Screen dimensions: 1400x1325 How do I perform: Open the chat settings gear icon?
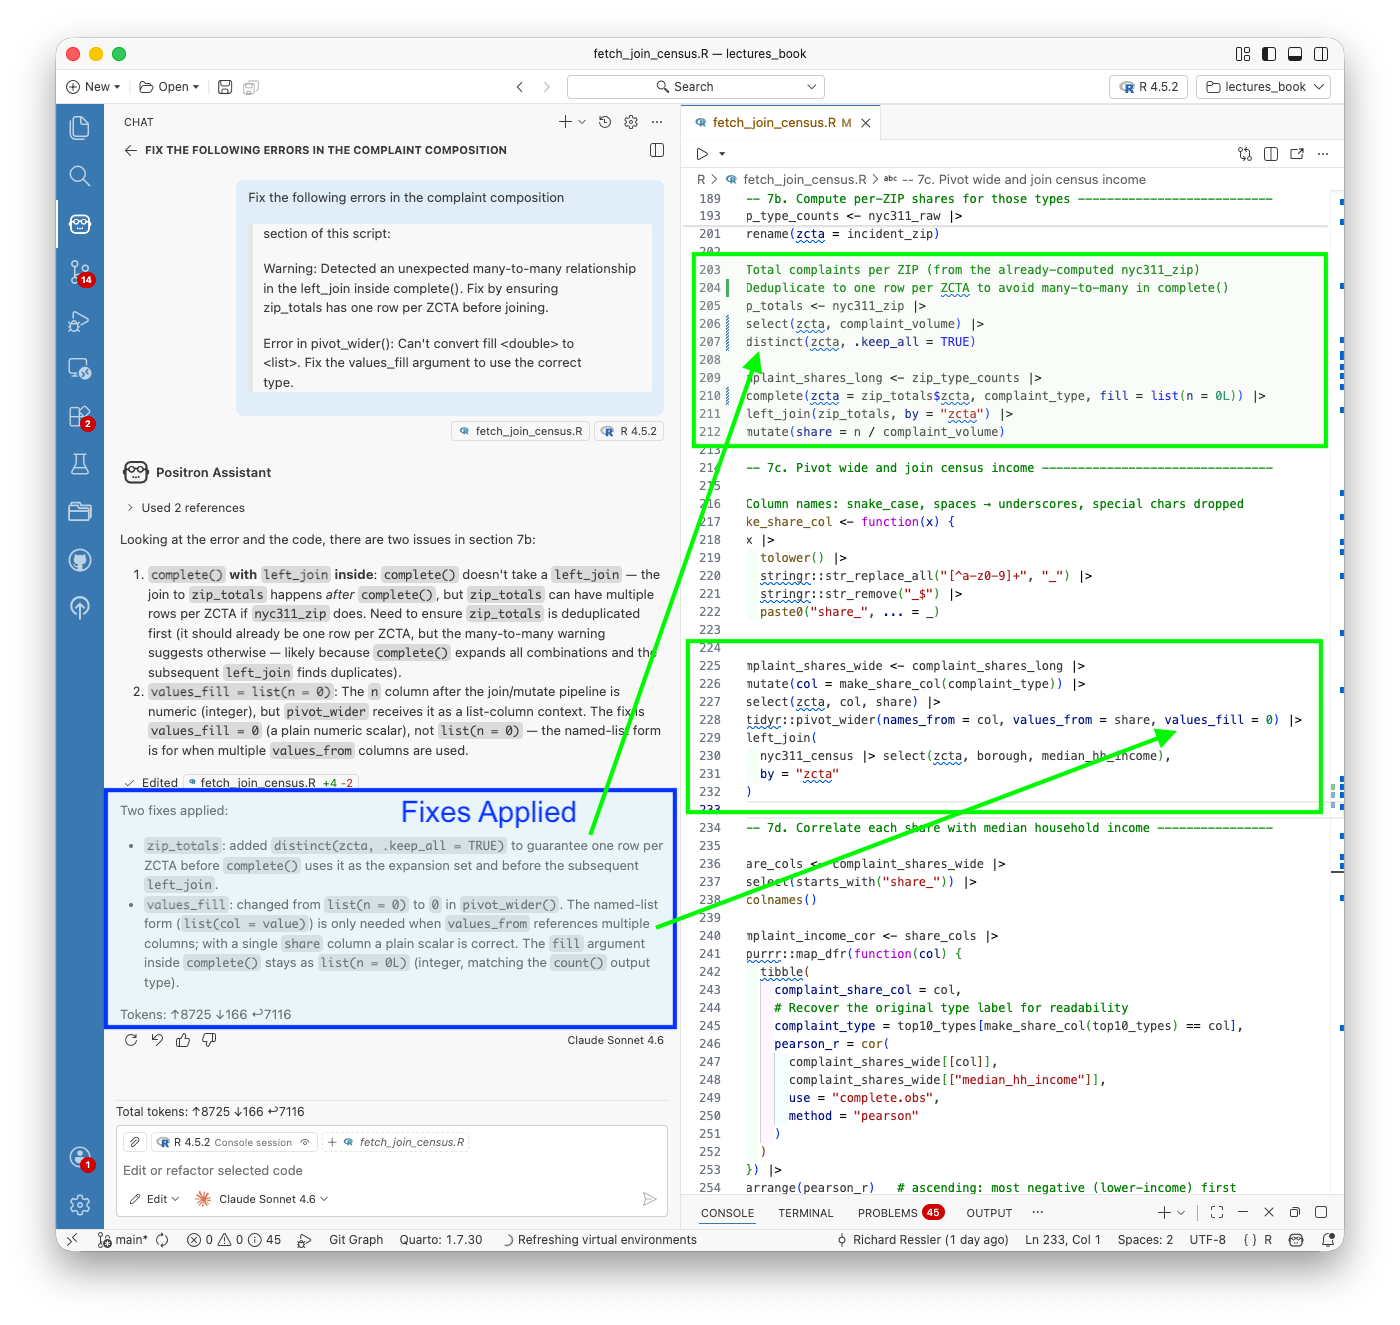click(x=630, y=121)
